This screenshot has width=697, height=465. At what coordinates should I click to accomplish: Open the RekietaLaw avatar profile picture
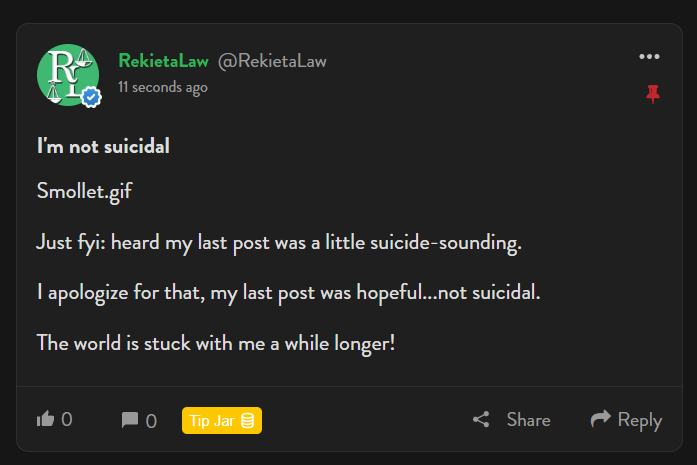[68, 75]
